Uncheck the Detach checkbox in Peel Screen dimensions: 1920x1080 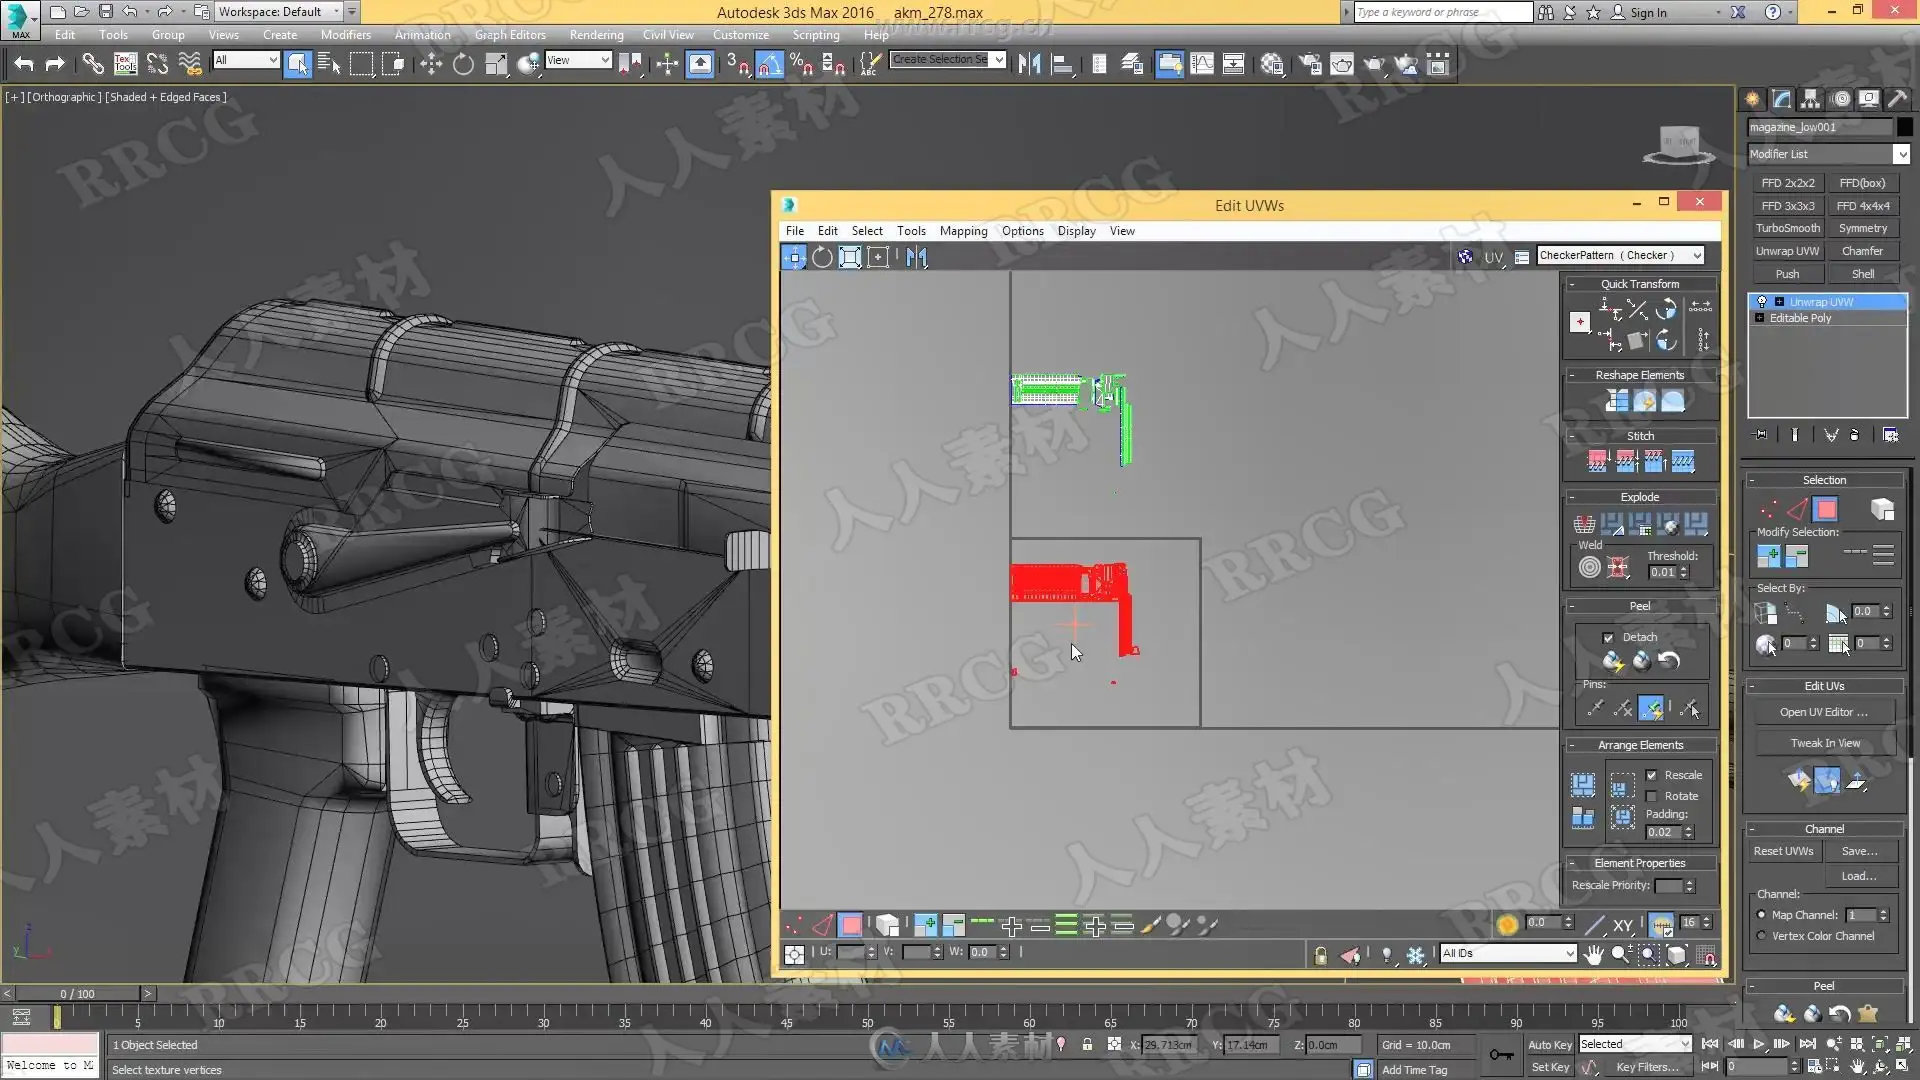tap(1608, 638)
